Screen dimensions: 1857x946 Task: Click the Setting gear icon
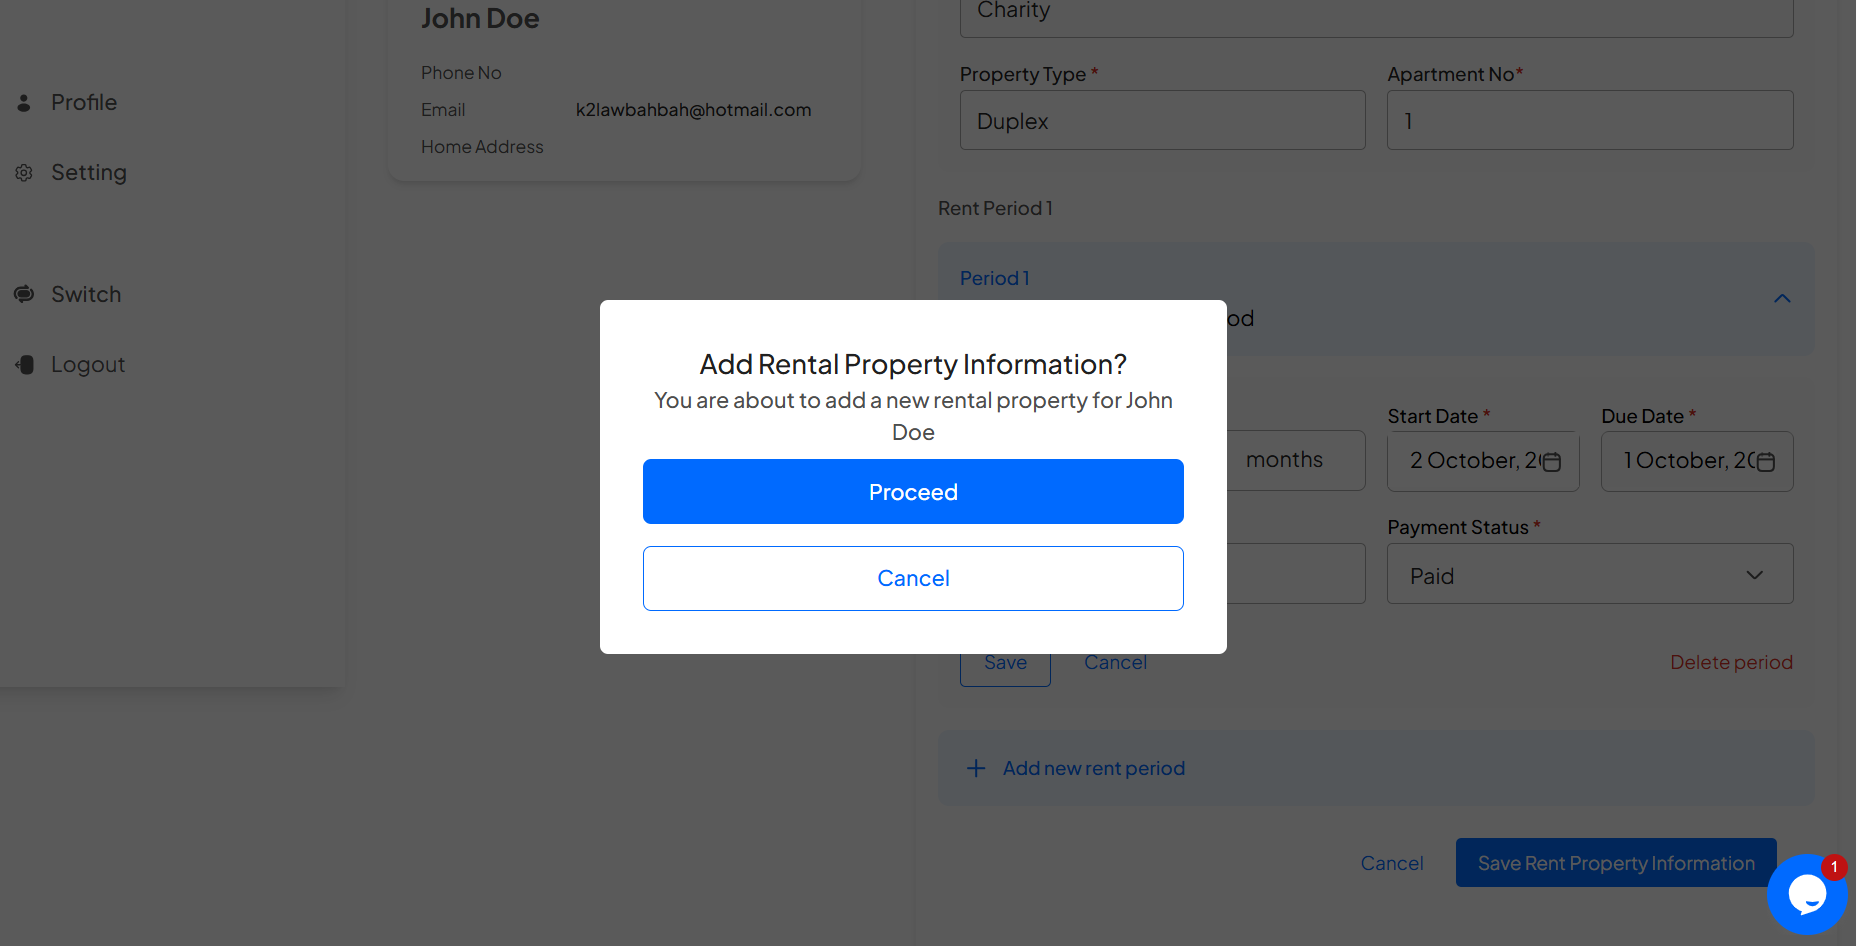24,172
